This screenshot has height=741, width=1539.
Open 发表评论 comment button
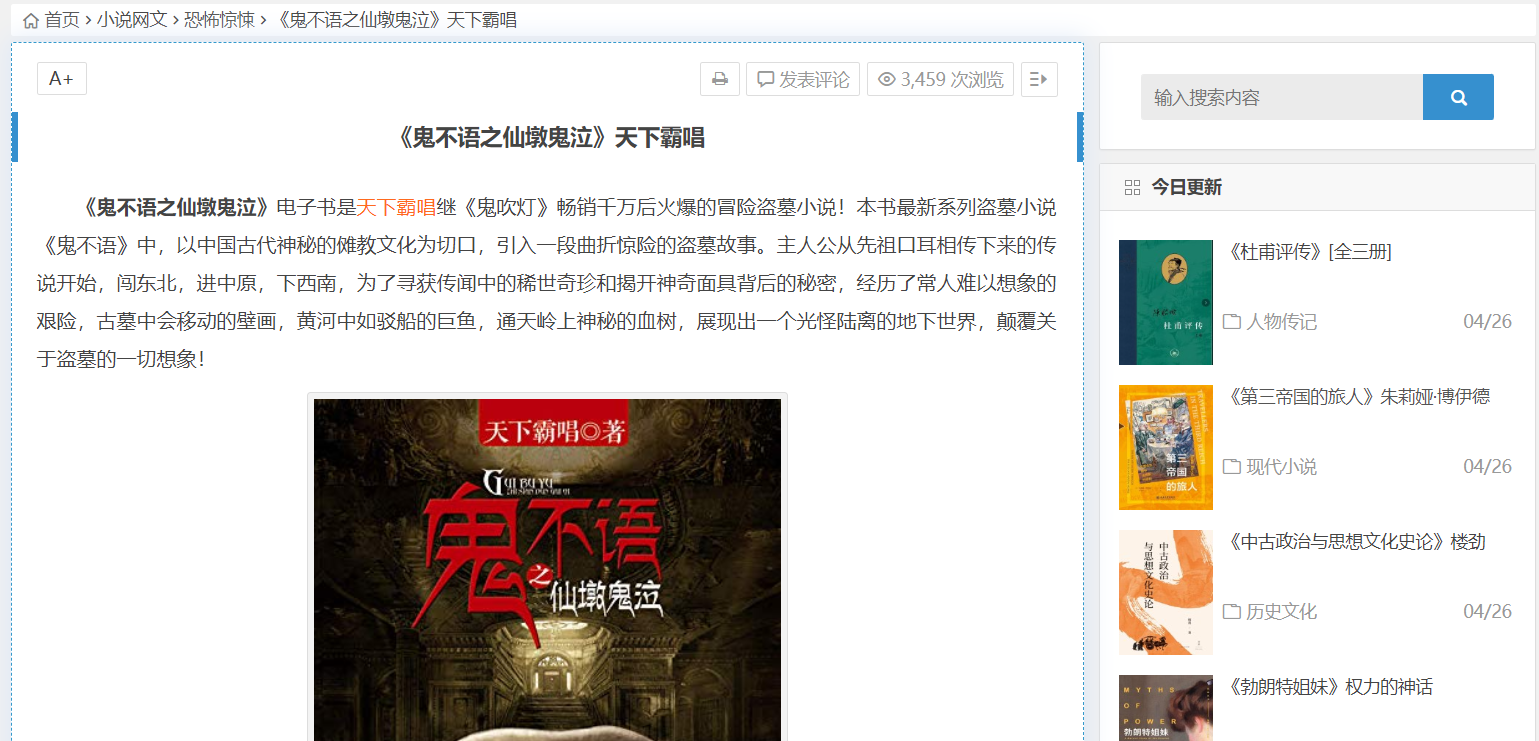click(803, 79)
